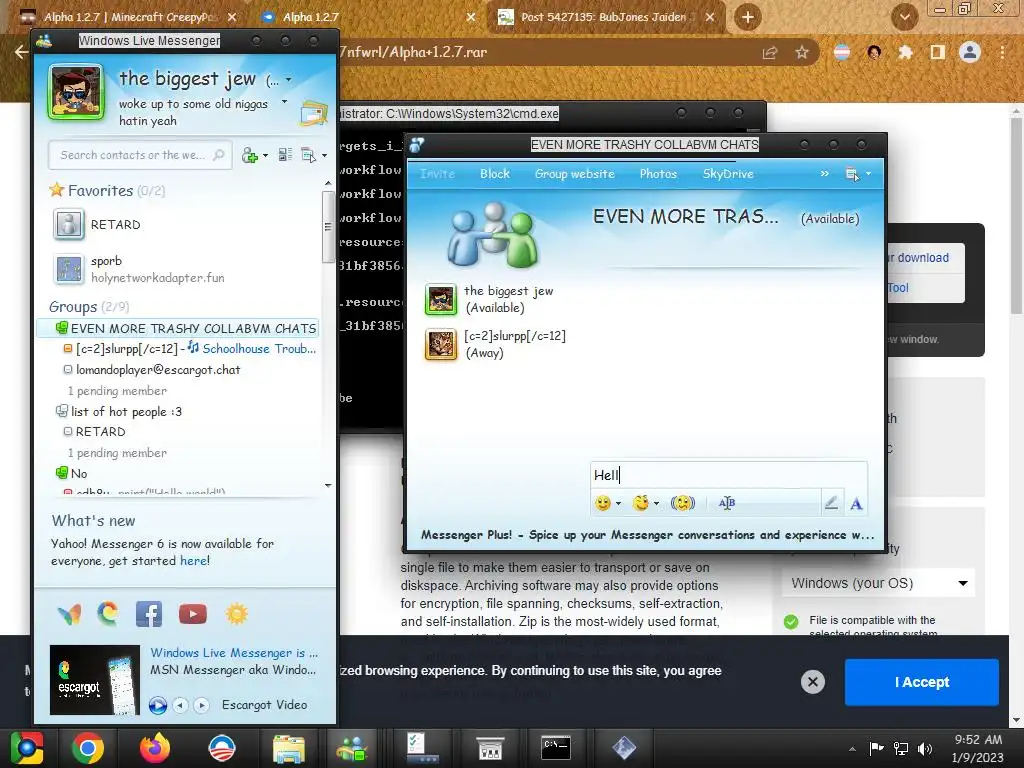Viewport: 1024px width, 768px height.
Task: Click the sun weather icon
Action: tap(236, 614)
